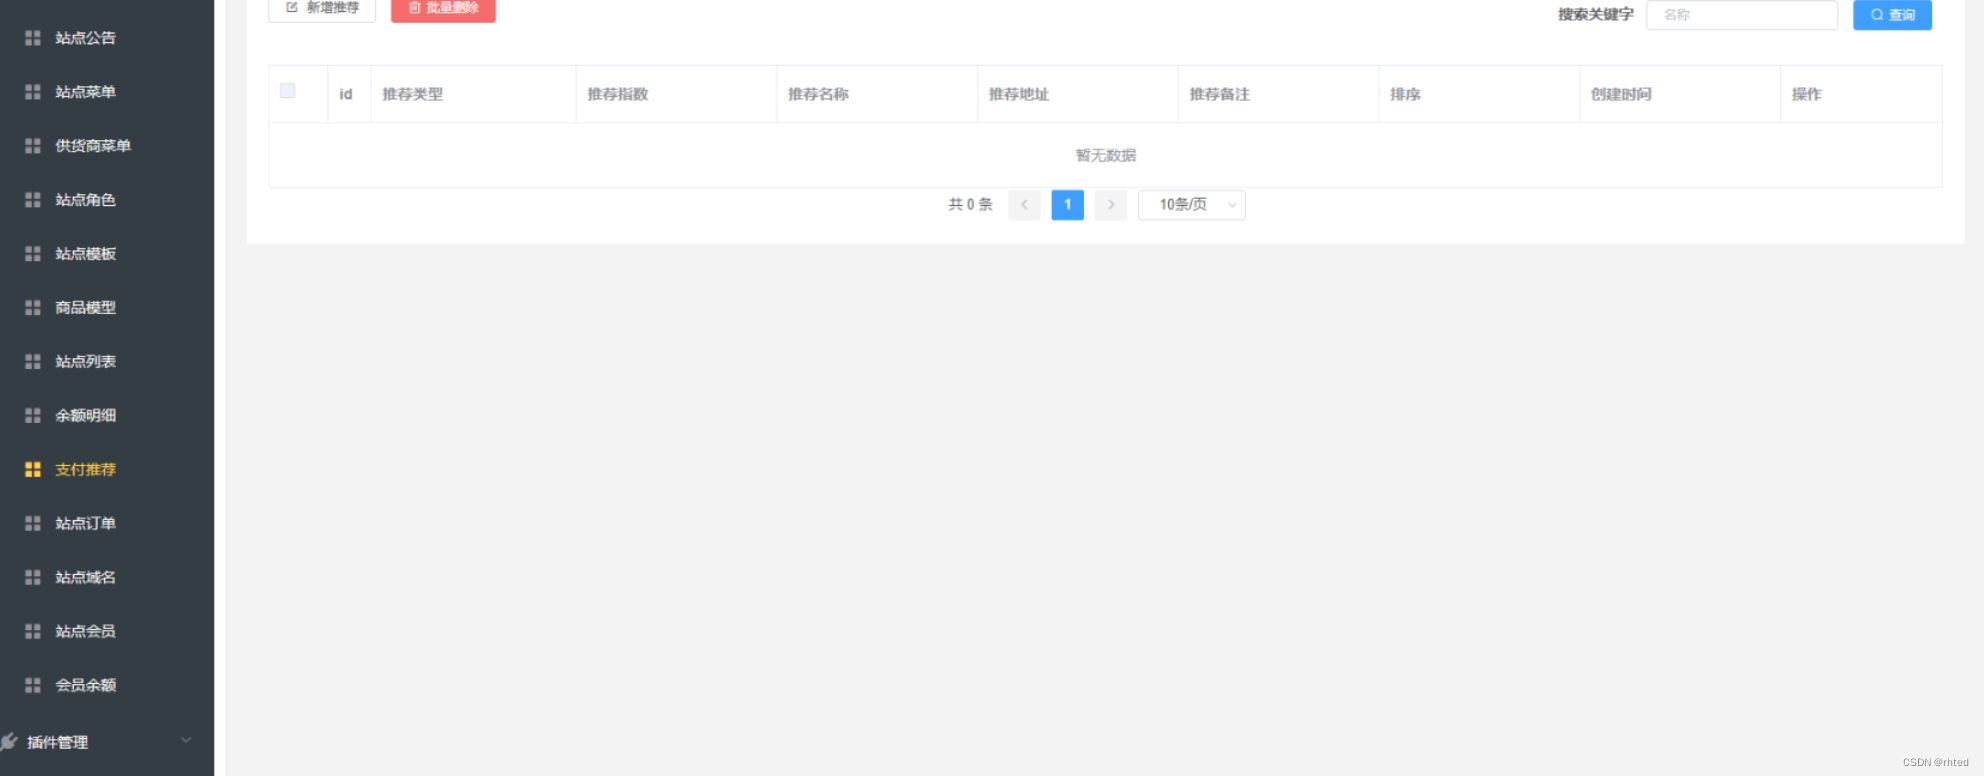Click the grid icon beside 会员余额
The width and height of the screenshot is (1984, 776).
pyautogui.click(x=33, y=686)
